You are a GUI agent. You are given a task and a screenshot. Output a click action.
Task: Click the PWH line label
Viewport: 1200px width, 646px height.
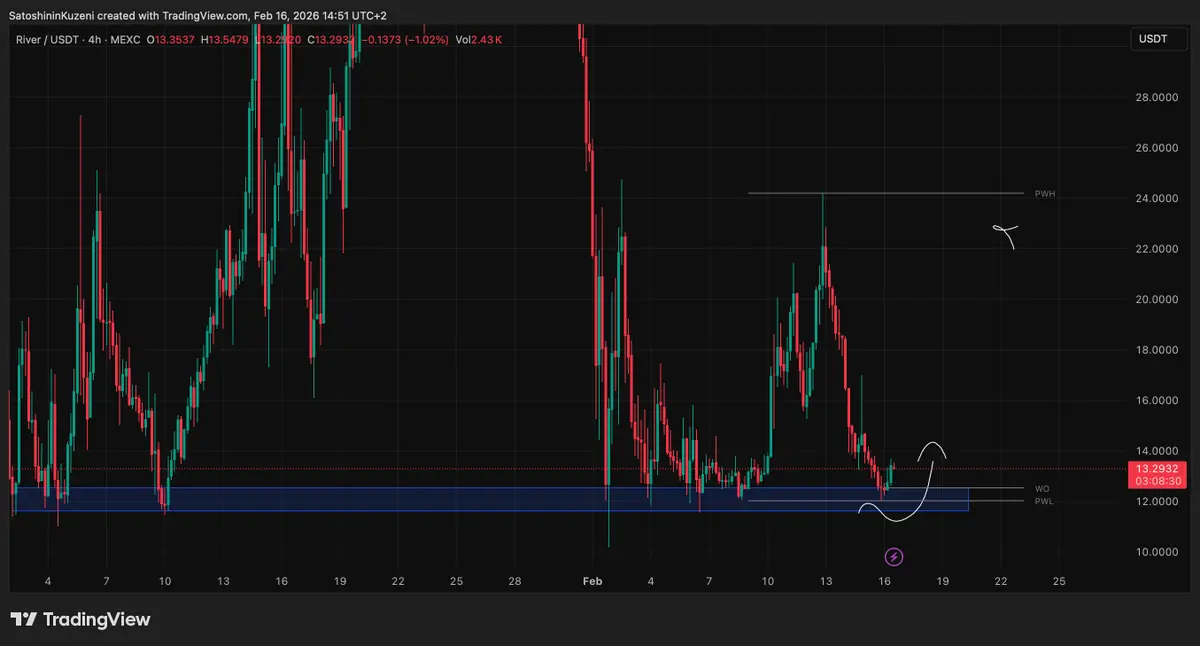click(1045, 193)
